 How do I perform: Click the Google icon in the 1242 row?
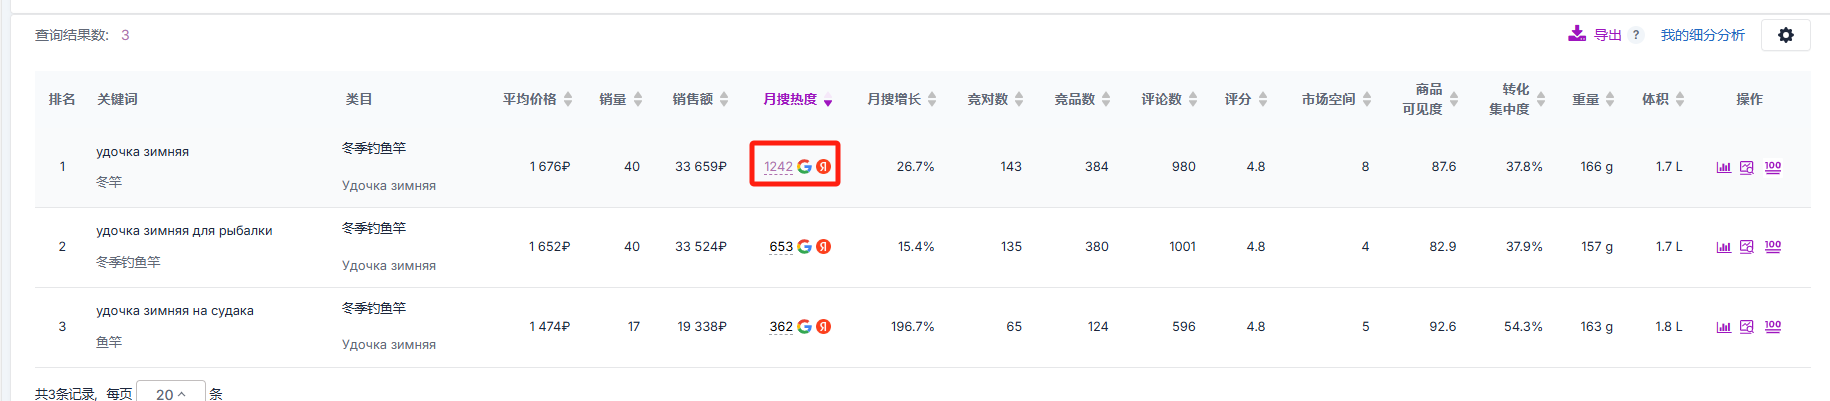coord(804,167)
